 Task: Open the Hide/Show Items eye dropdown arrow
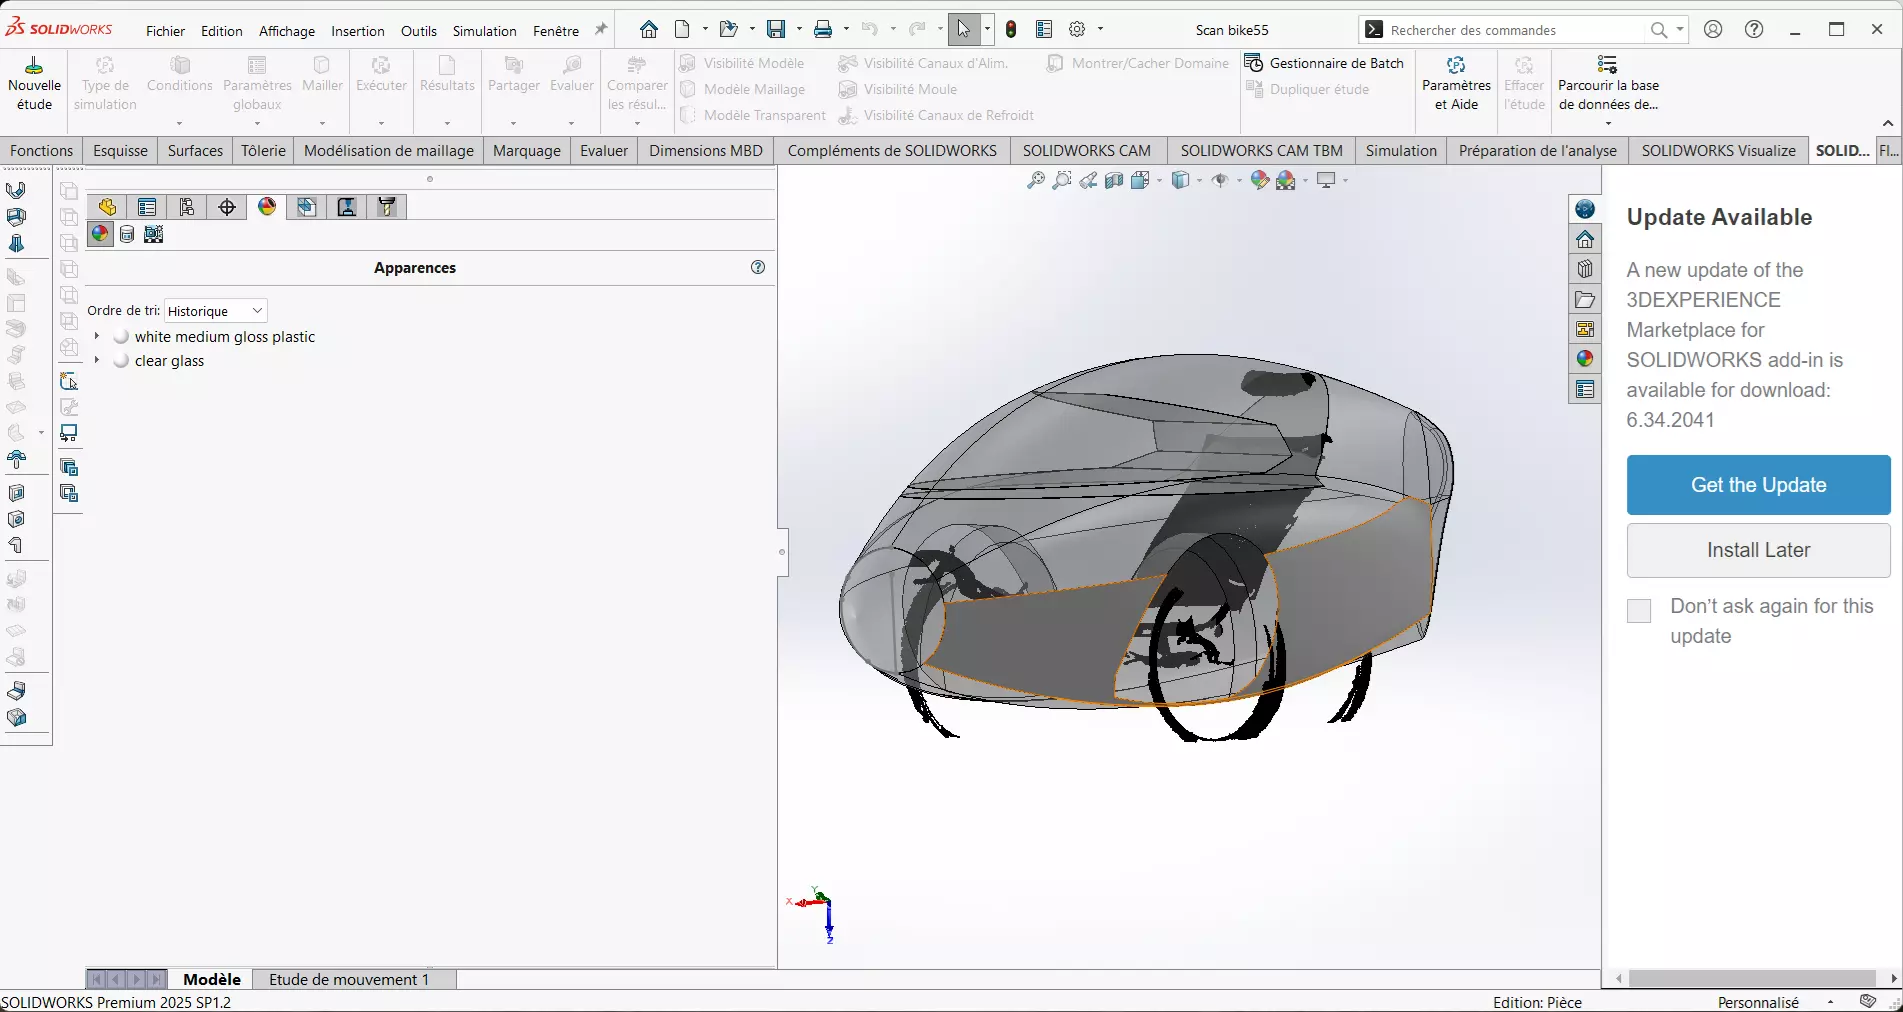1238,181
